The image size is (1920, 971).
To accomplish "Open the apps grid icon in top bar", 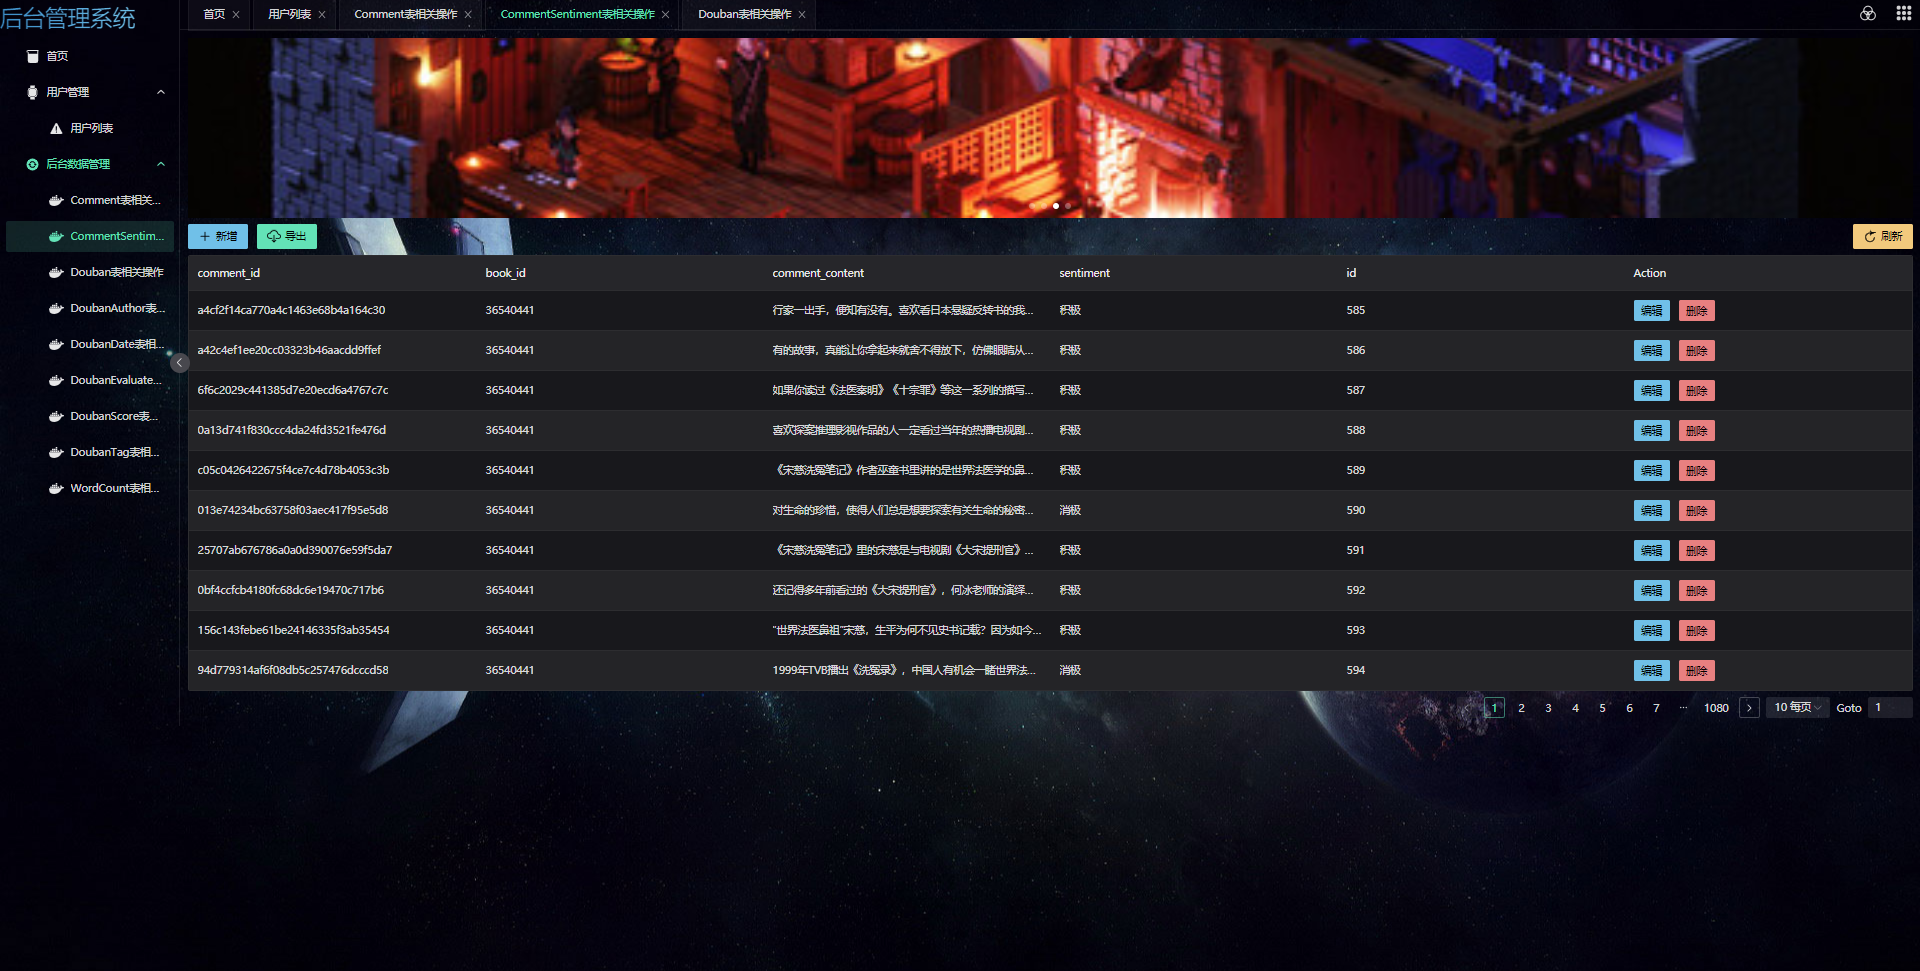I will 1903,14.
